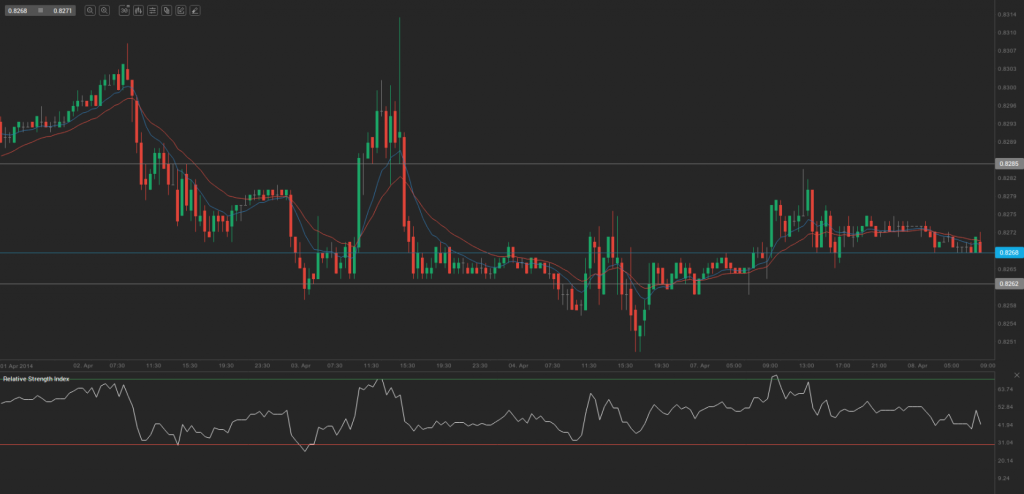Click the edit note icon in toolbar

(x=180, y=10)
